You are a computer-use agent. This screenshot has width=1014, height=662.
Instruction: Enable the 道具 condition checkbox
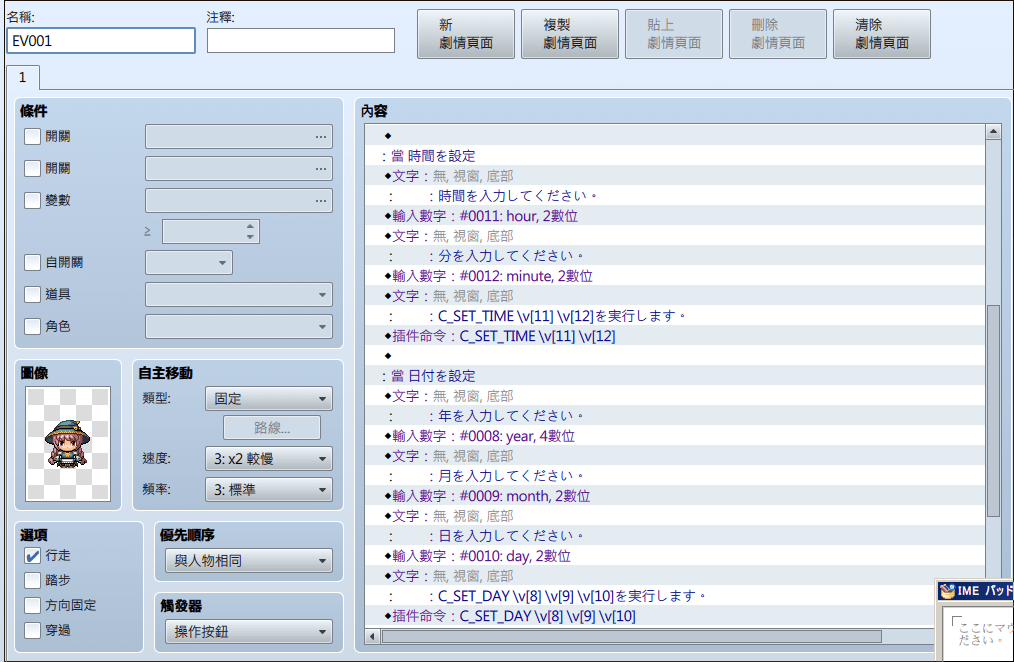pos(32,294)
